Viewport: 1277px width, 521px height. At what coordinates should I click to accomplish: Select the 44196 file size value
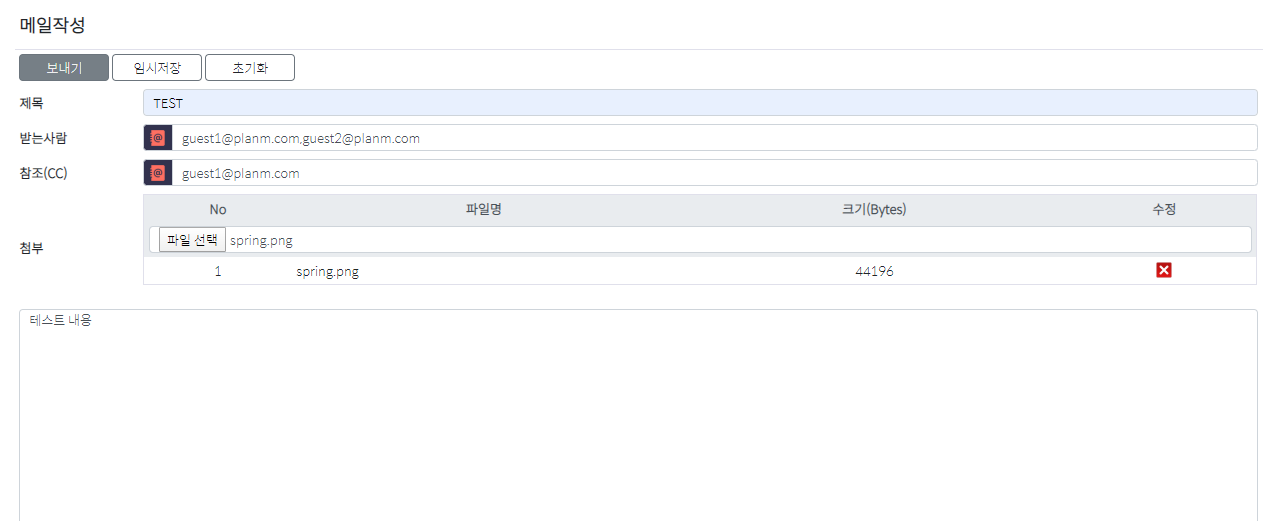[874, 271]
